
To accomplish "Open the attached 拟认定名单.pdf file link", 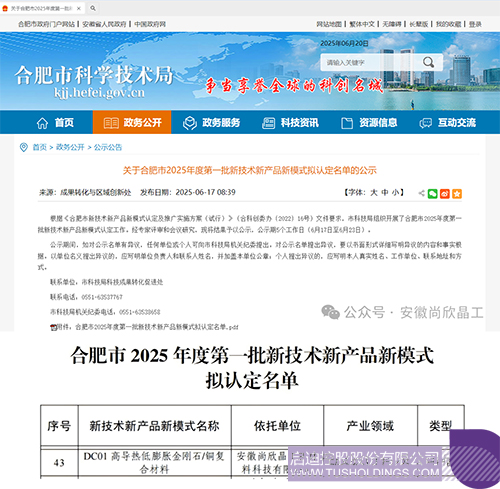I will point(157,327).
